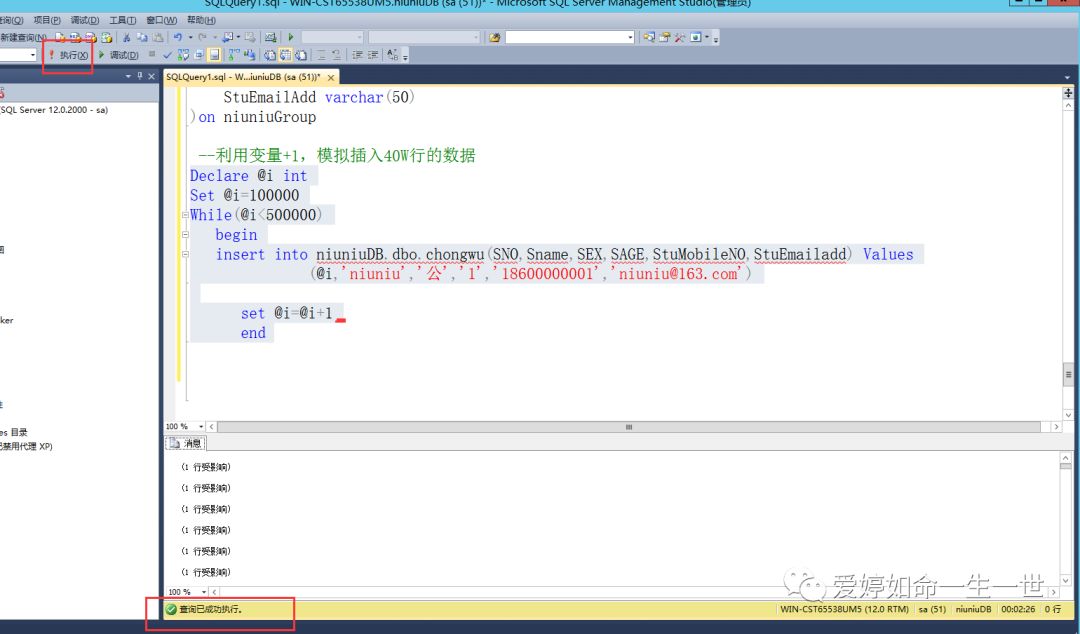Image resolution: width=1080 pixels, height=634 pixels.
Task: Click the Cancel Executing Query stop icon
Action: pyautogui.click(x=152, y=54)
